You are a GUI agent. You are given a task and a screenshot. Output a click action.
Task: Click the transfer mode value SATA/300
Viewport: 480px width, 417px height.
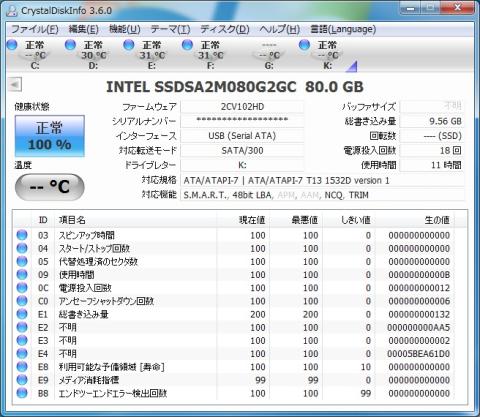click(242, 151)
